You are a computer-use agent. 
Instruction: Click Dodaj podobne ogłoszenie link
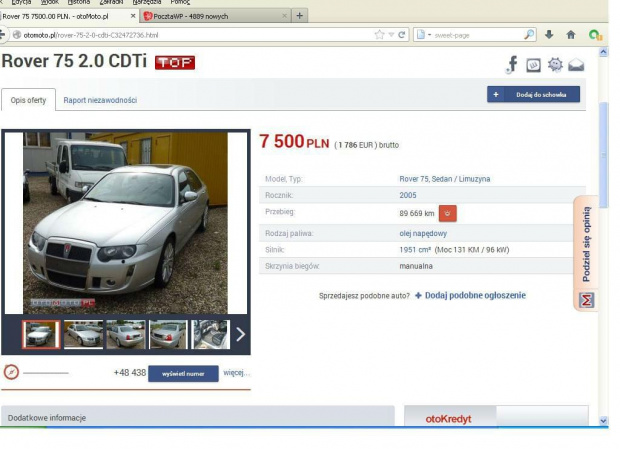[475, 295]
